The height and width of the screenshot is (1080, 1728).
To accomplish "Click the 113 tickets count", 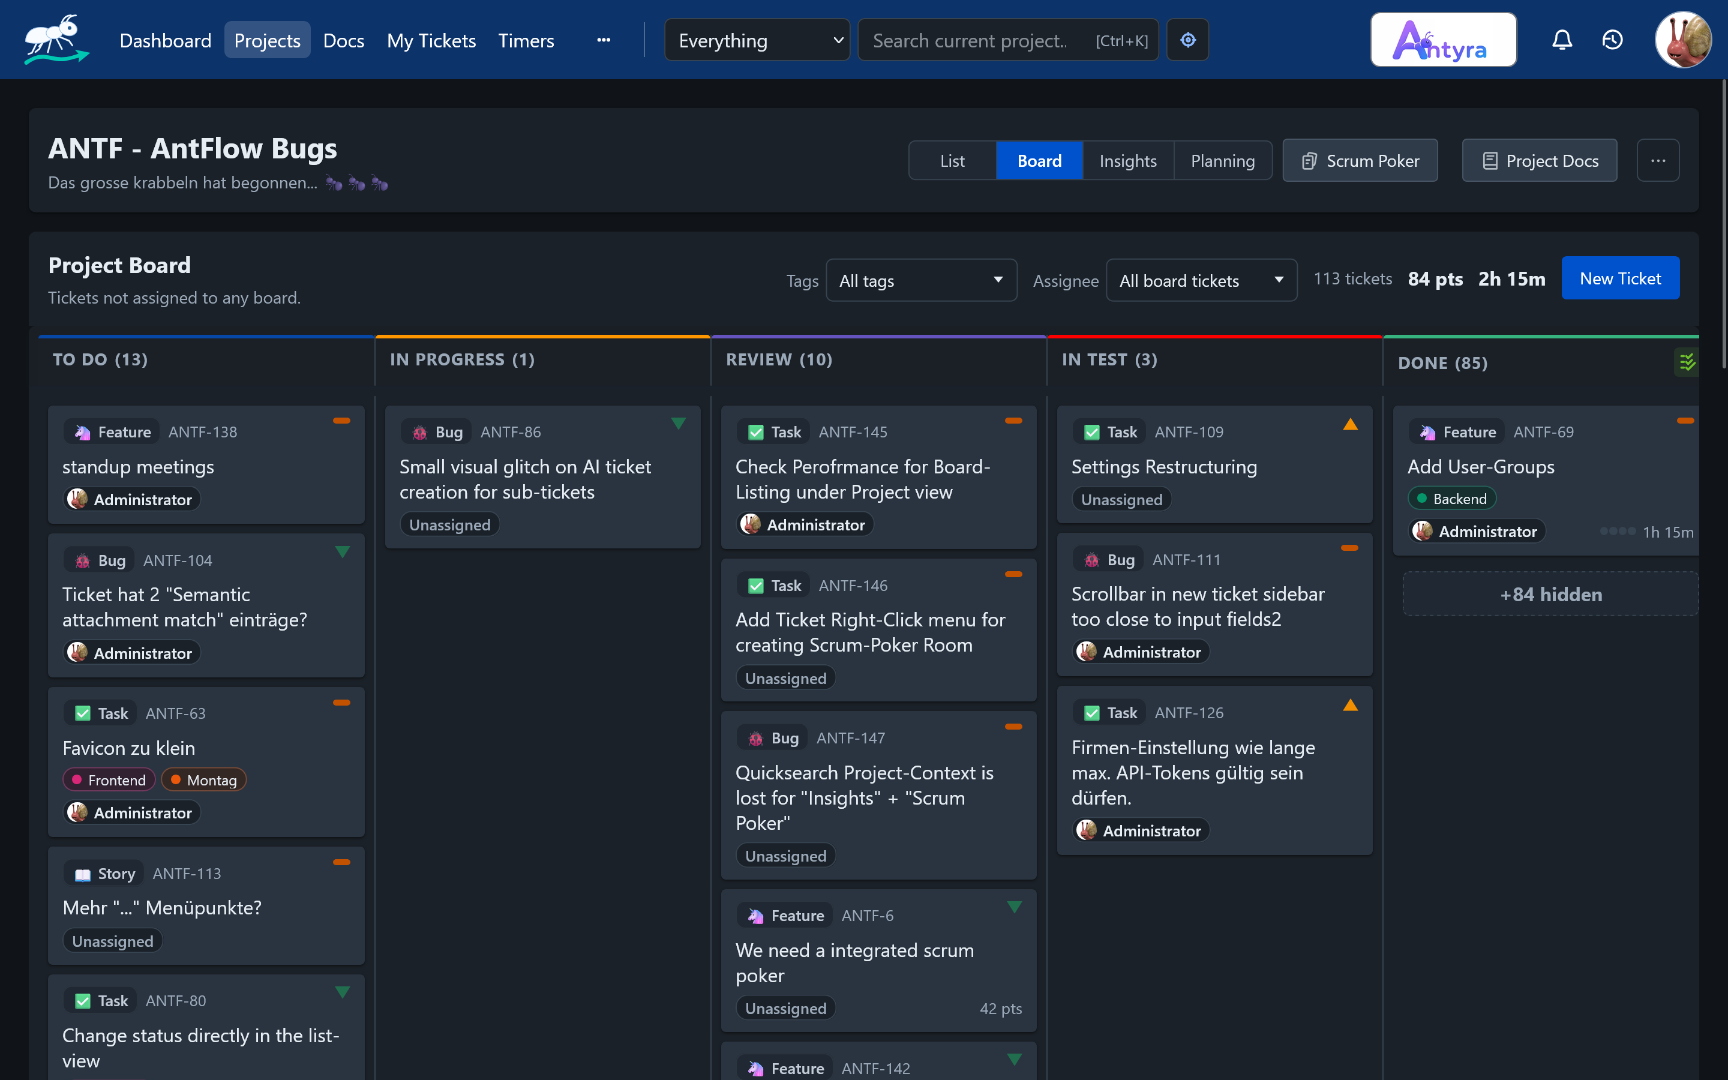I will (x=1352, y=279).
